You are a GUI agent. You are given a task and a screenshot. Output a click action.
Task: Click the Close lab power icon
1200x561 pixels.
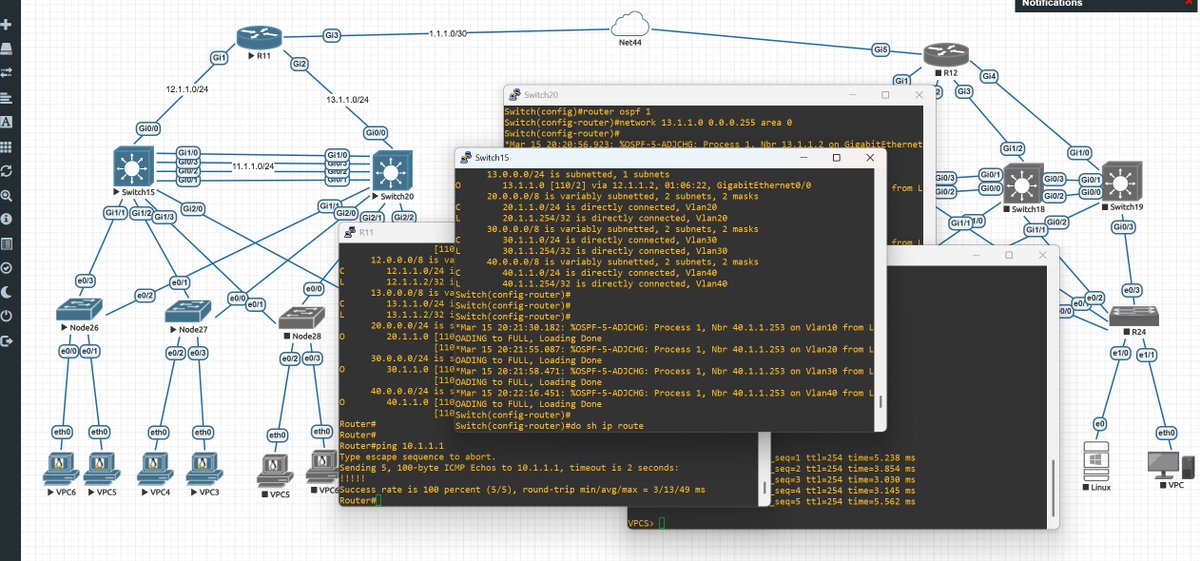[7, 317]
